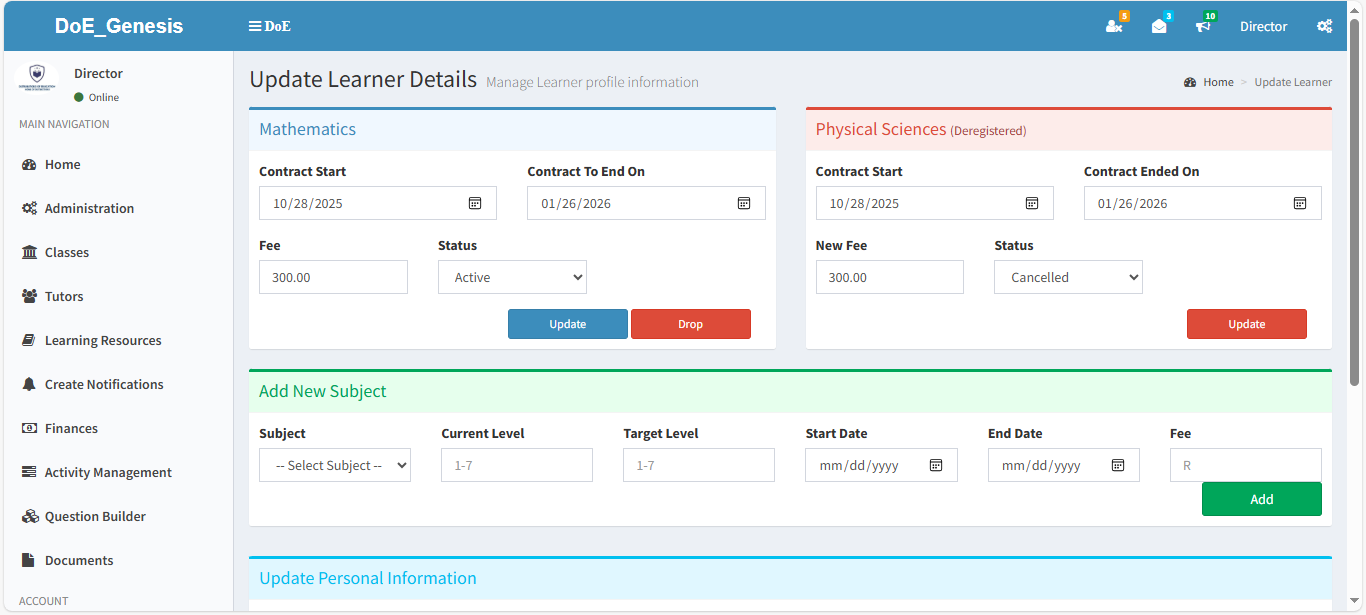Screen dimensions: 1366x615
Task: Open calendar picker for Add Subject Start Date
Action: pos(936,465)
